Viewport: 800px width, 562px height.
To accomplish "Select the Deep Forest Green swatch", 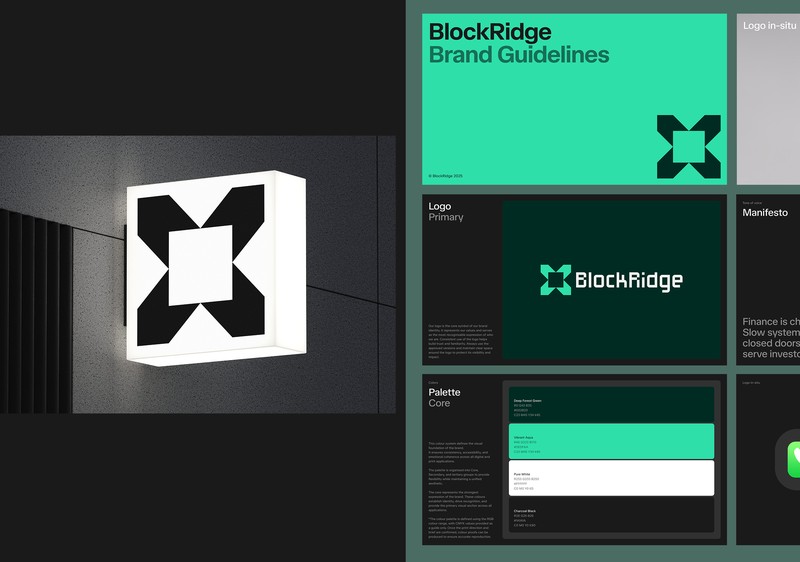I will [x=611, y=405].
